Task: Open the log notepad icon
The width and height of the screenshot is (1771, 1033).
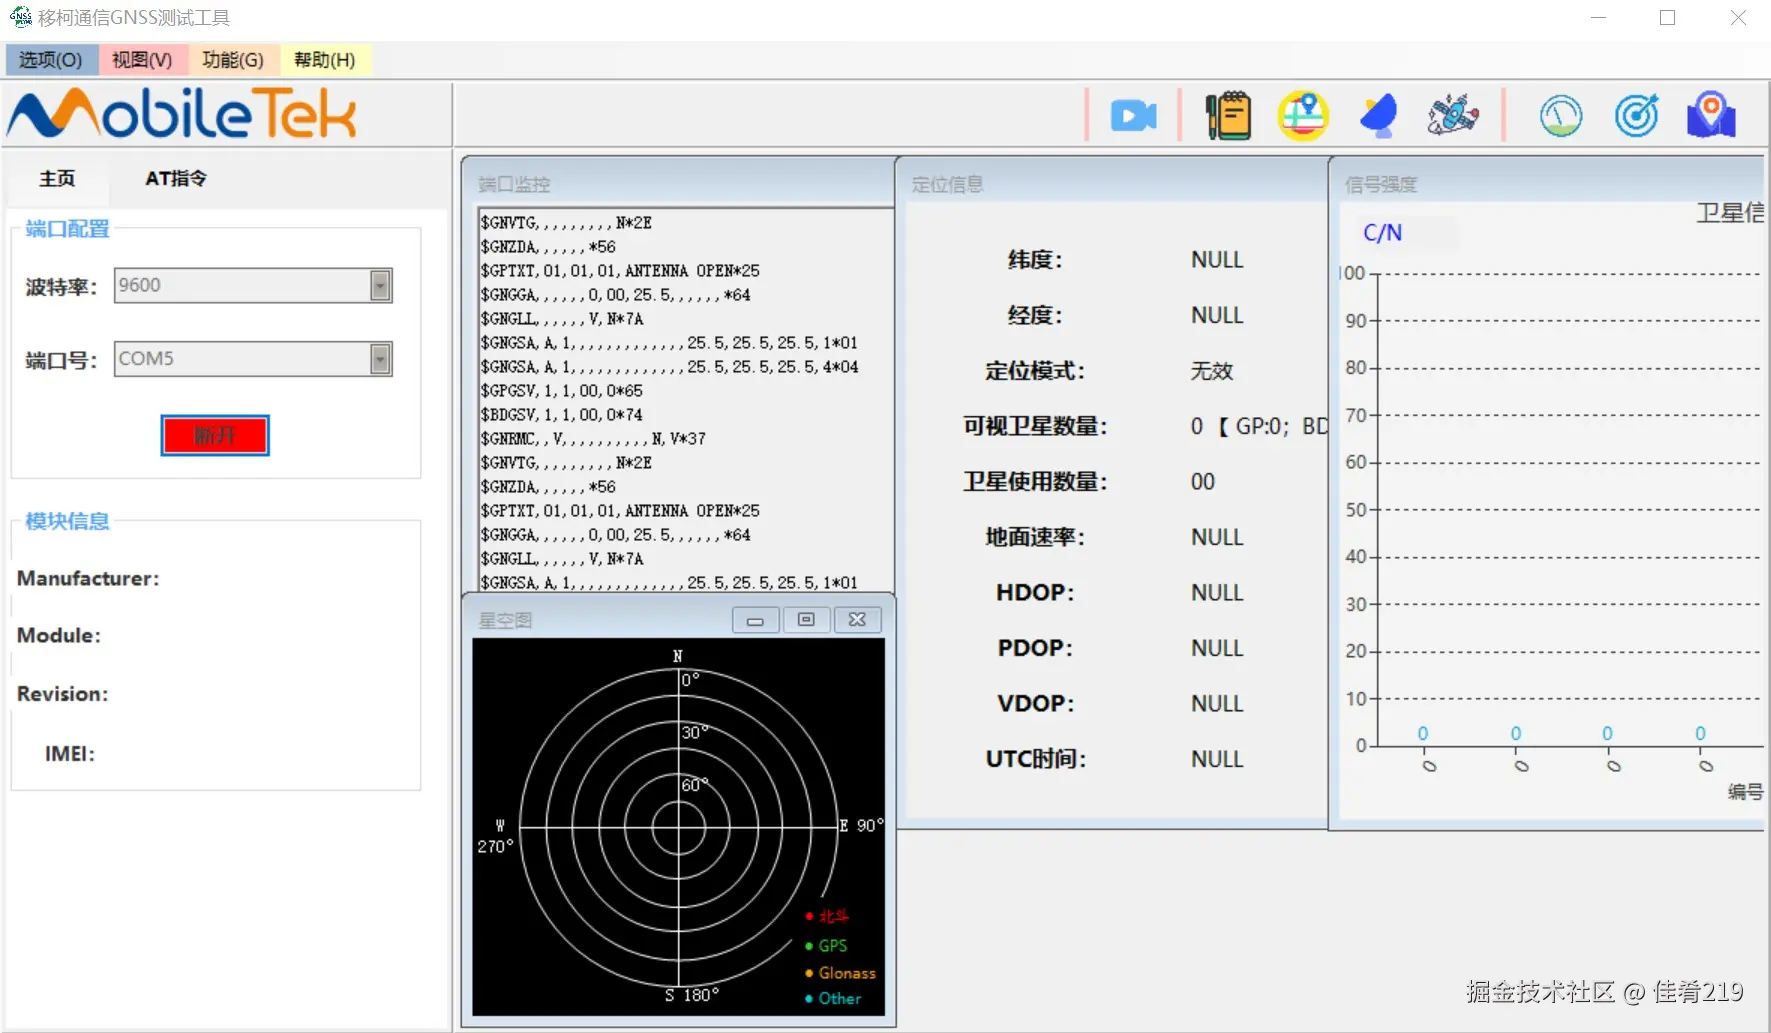Action: click(x=1227, y=115)
